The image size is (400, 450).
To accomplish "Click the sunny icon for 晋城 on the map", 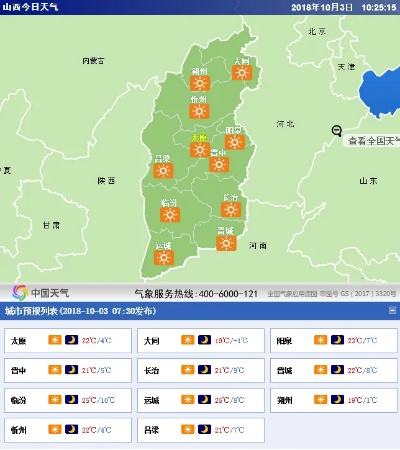I will coord(226,243).
